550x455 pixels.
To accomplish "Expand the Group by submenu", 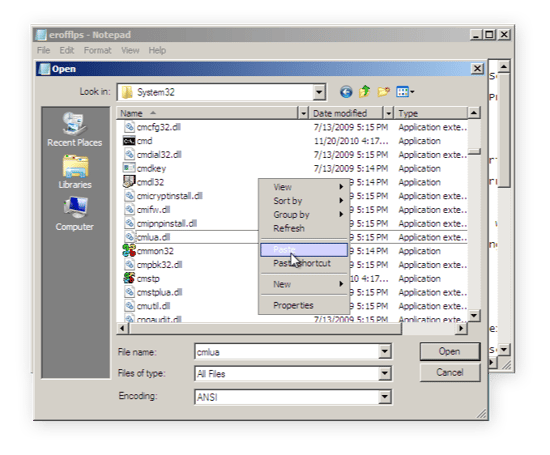I will tap(304, 214).
